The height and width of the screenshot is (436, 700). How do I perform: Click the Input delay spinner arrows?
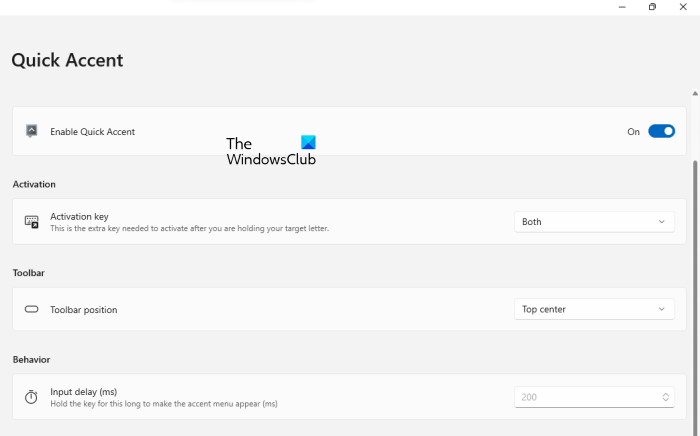pos(666,397)
